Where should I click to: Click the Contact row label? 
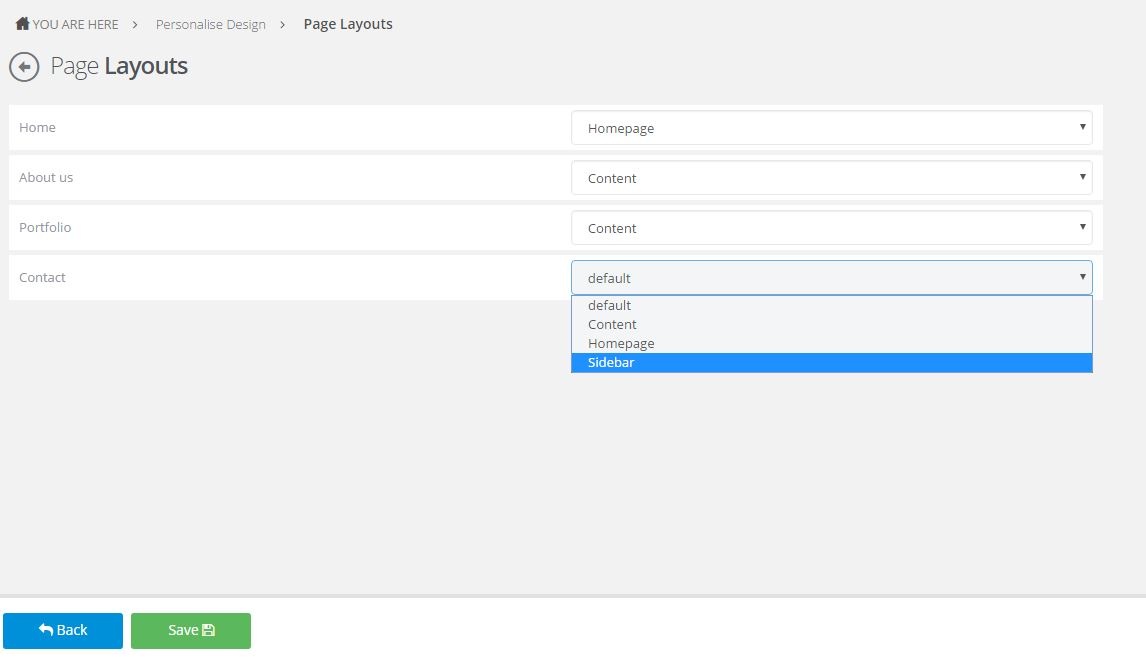point(42,277)
